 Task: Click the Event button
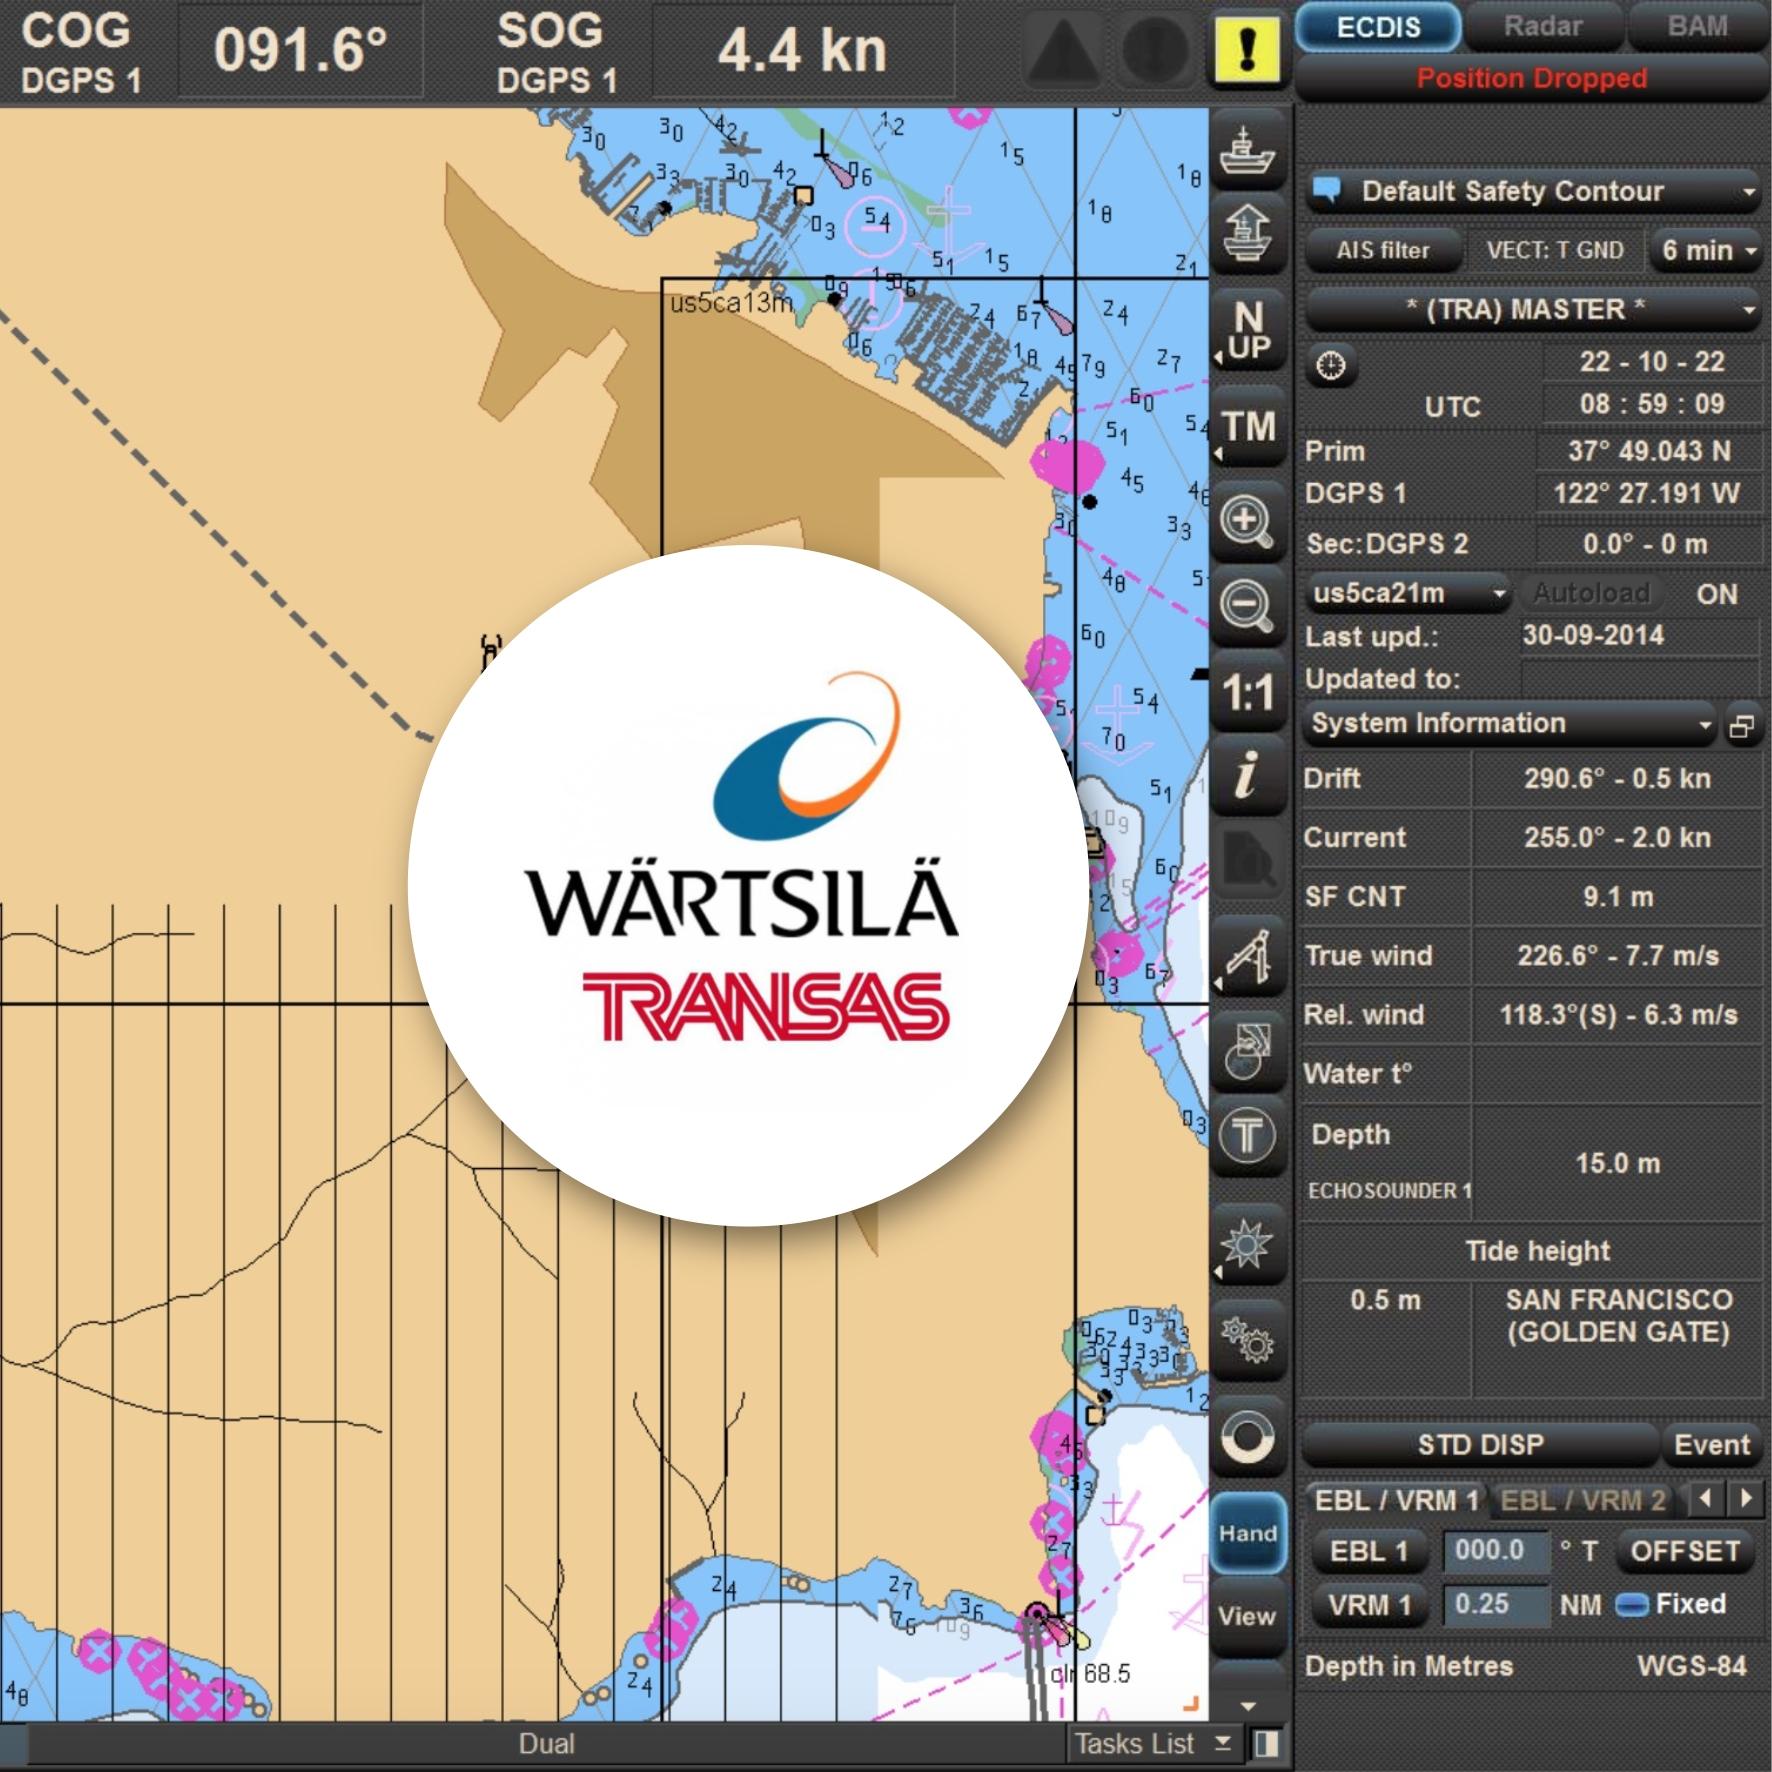click(1712, 1445)
